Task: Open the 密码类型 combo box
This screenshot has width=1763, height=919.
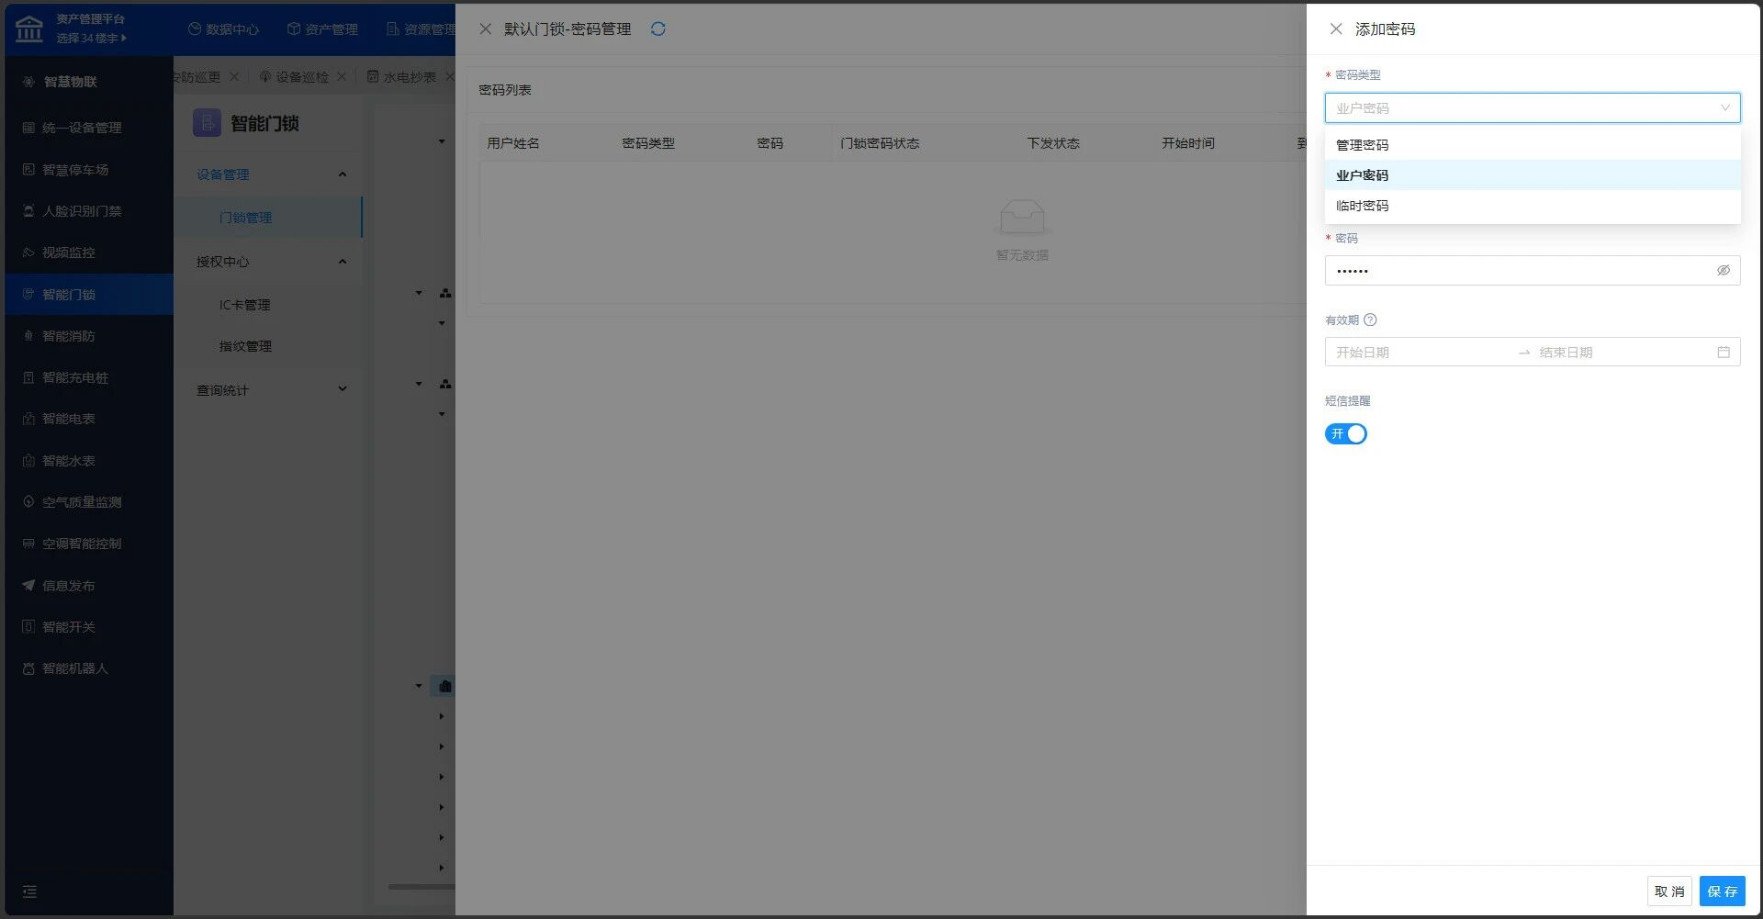Action: tap(1532, 108)
